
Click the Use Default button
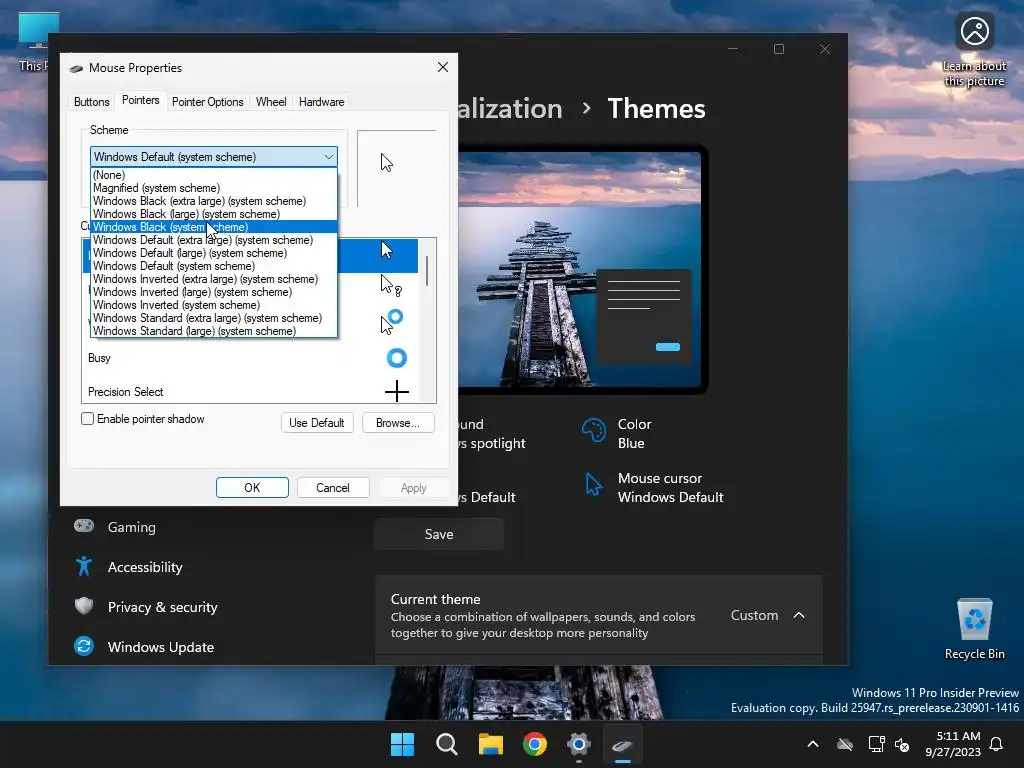point(317,423)
